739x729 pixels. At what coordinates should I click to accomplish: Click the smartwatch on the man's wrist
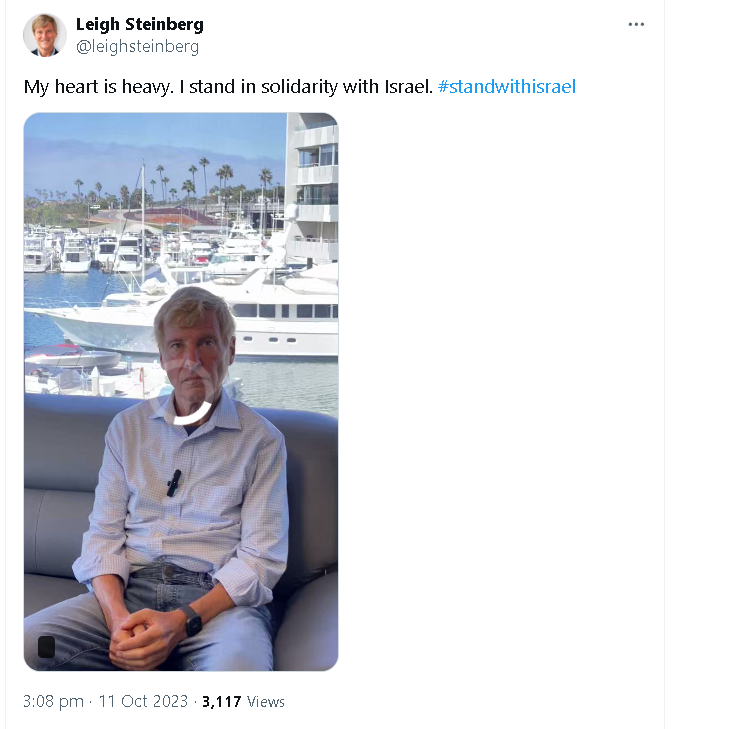pos(192,621)
